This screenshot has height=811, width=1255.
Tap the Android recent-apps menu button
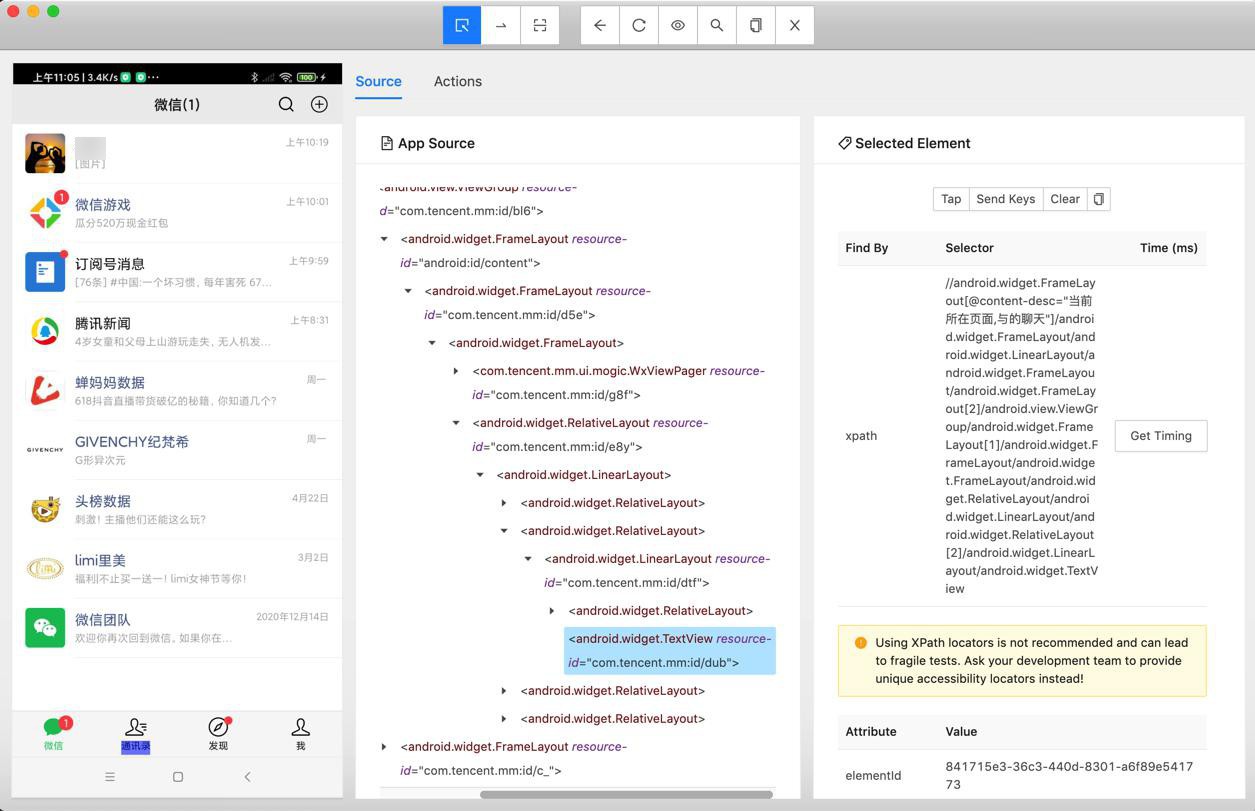click(110, 777)
